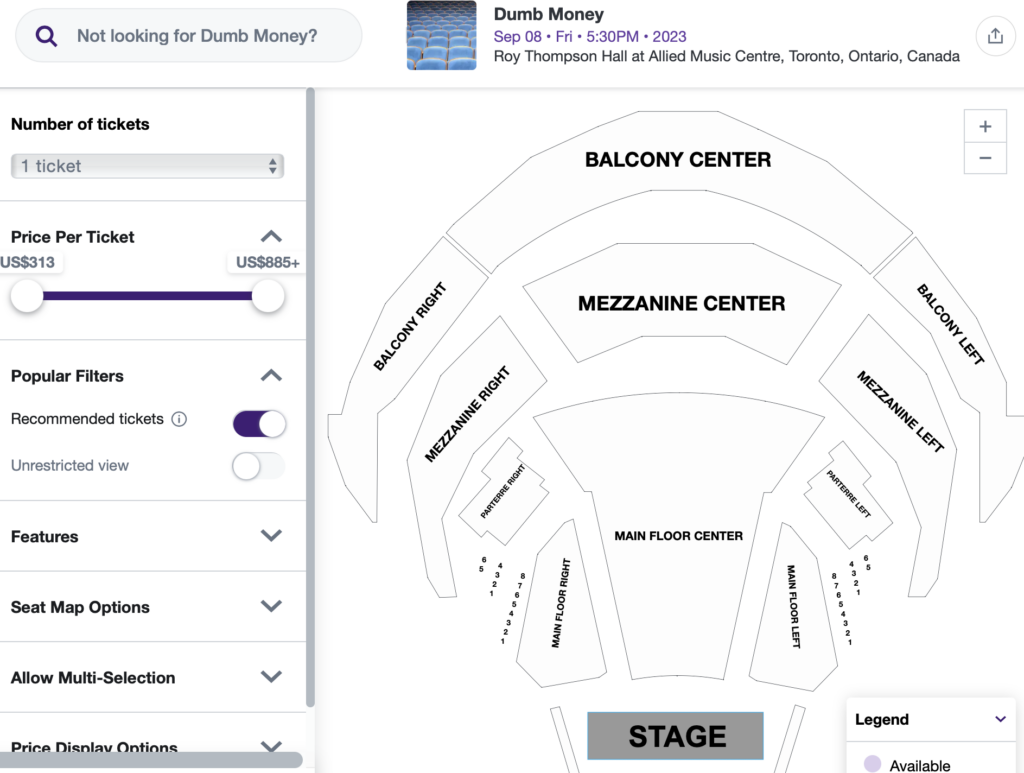Disable the Recommended tickets toggle

pyautogui.click(x=259, y=424)
